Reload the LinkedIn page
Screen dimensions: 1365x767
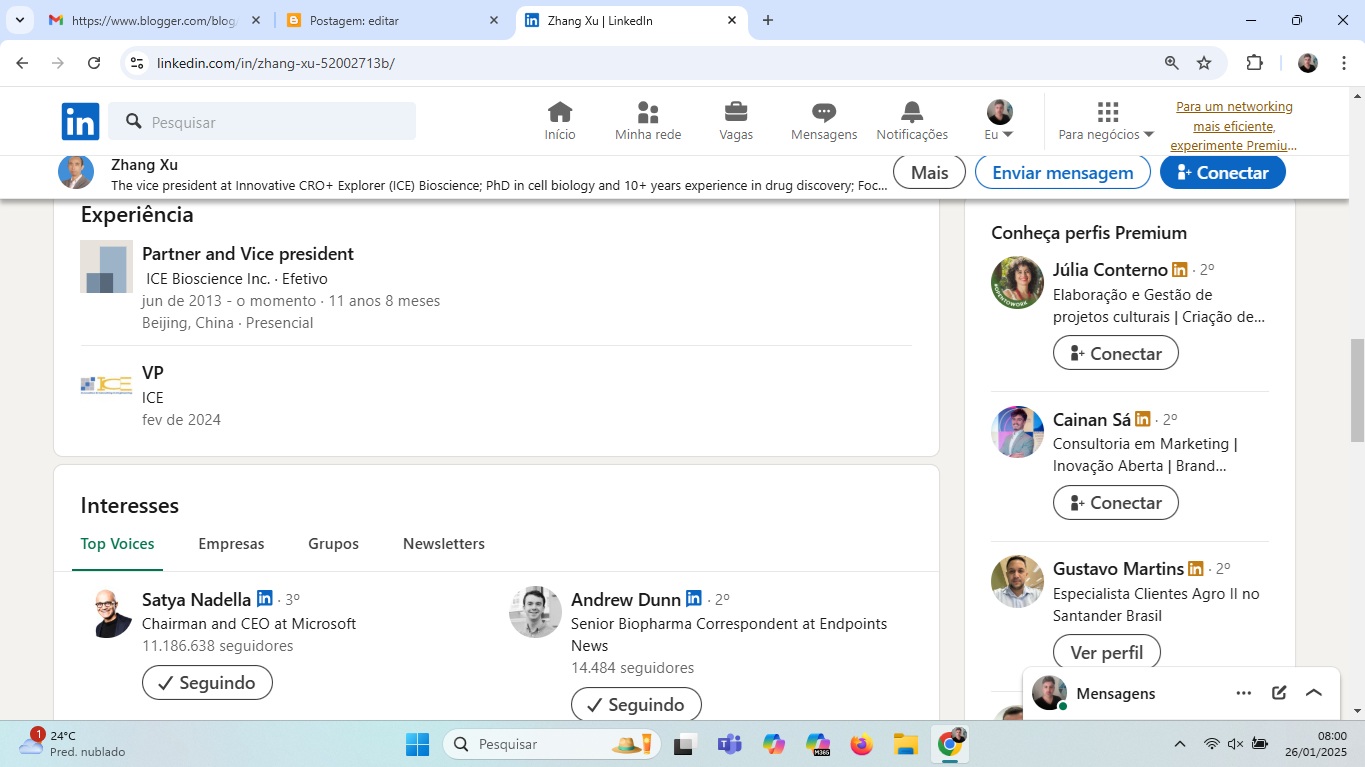point(94,63)
